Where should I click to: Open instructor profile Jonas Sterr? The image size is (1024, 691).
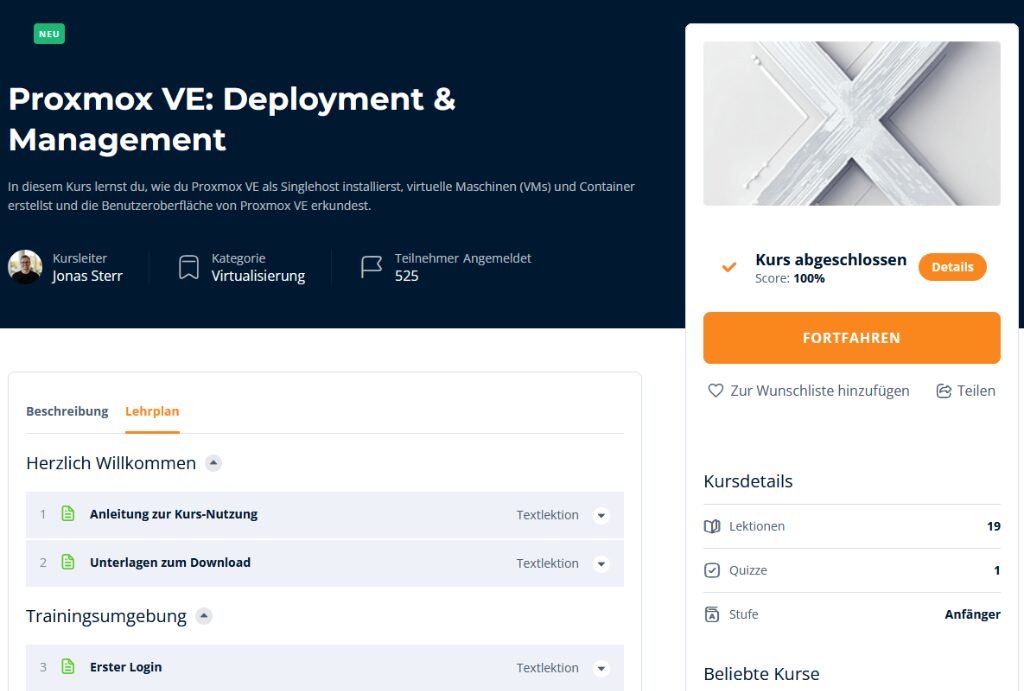(88, 276)
